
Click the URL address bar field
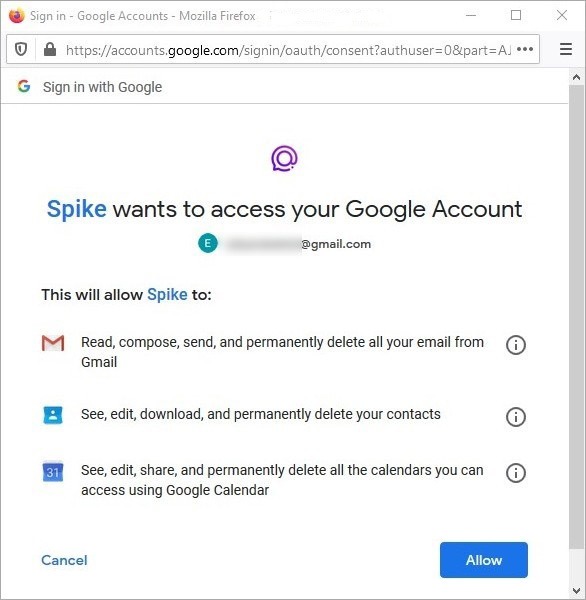[288, 50]
